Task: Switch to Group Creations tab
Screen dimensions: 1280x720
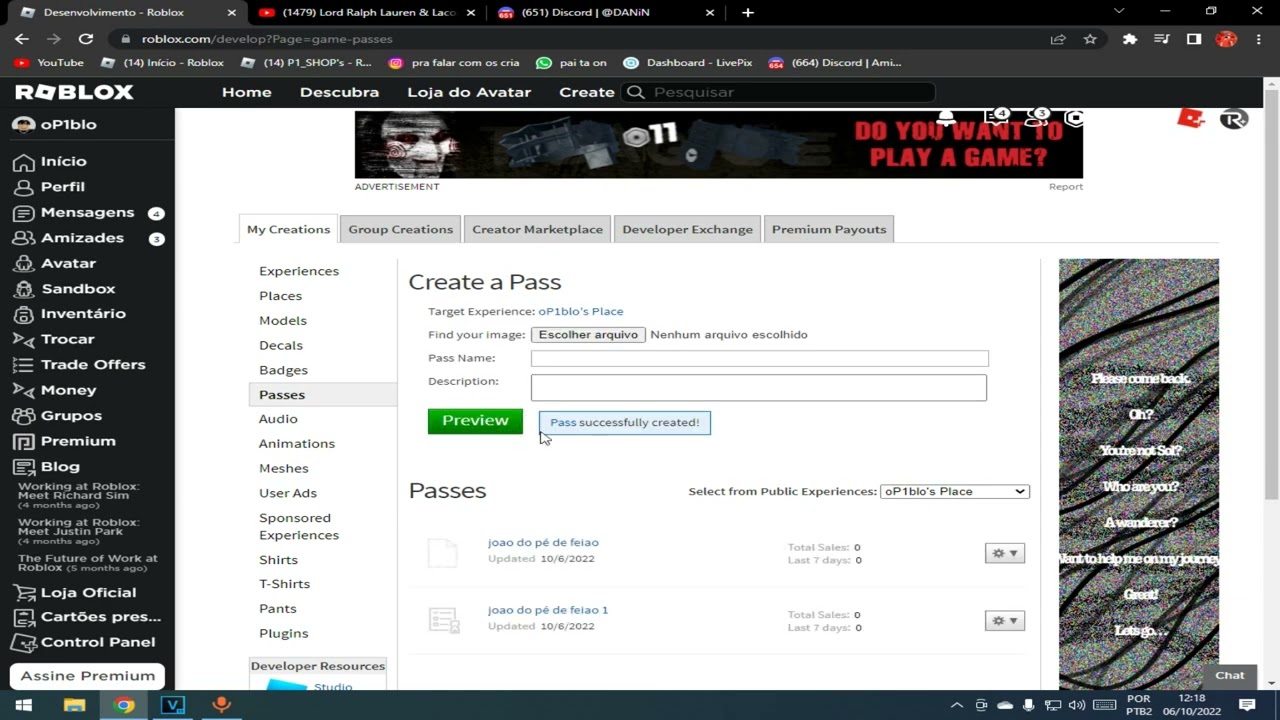Action: pos(400,229)
